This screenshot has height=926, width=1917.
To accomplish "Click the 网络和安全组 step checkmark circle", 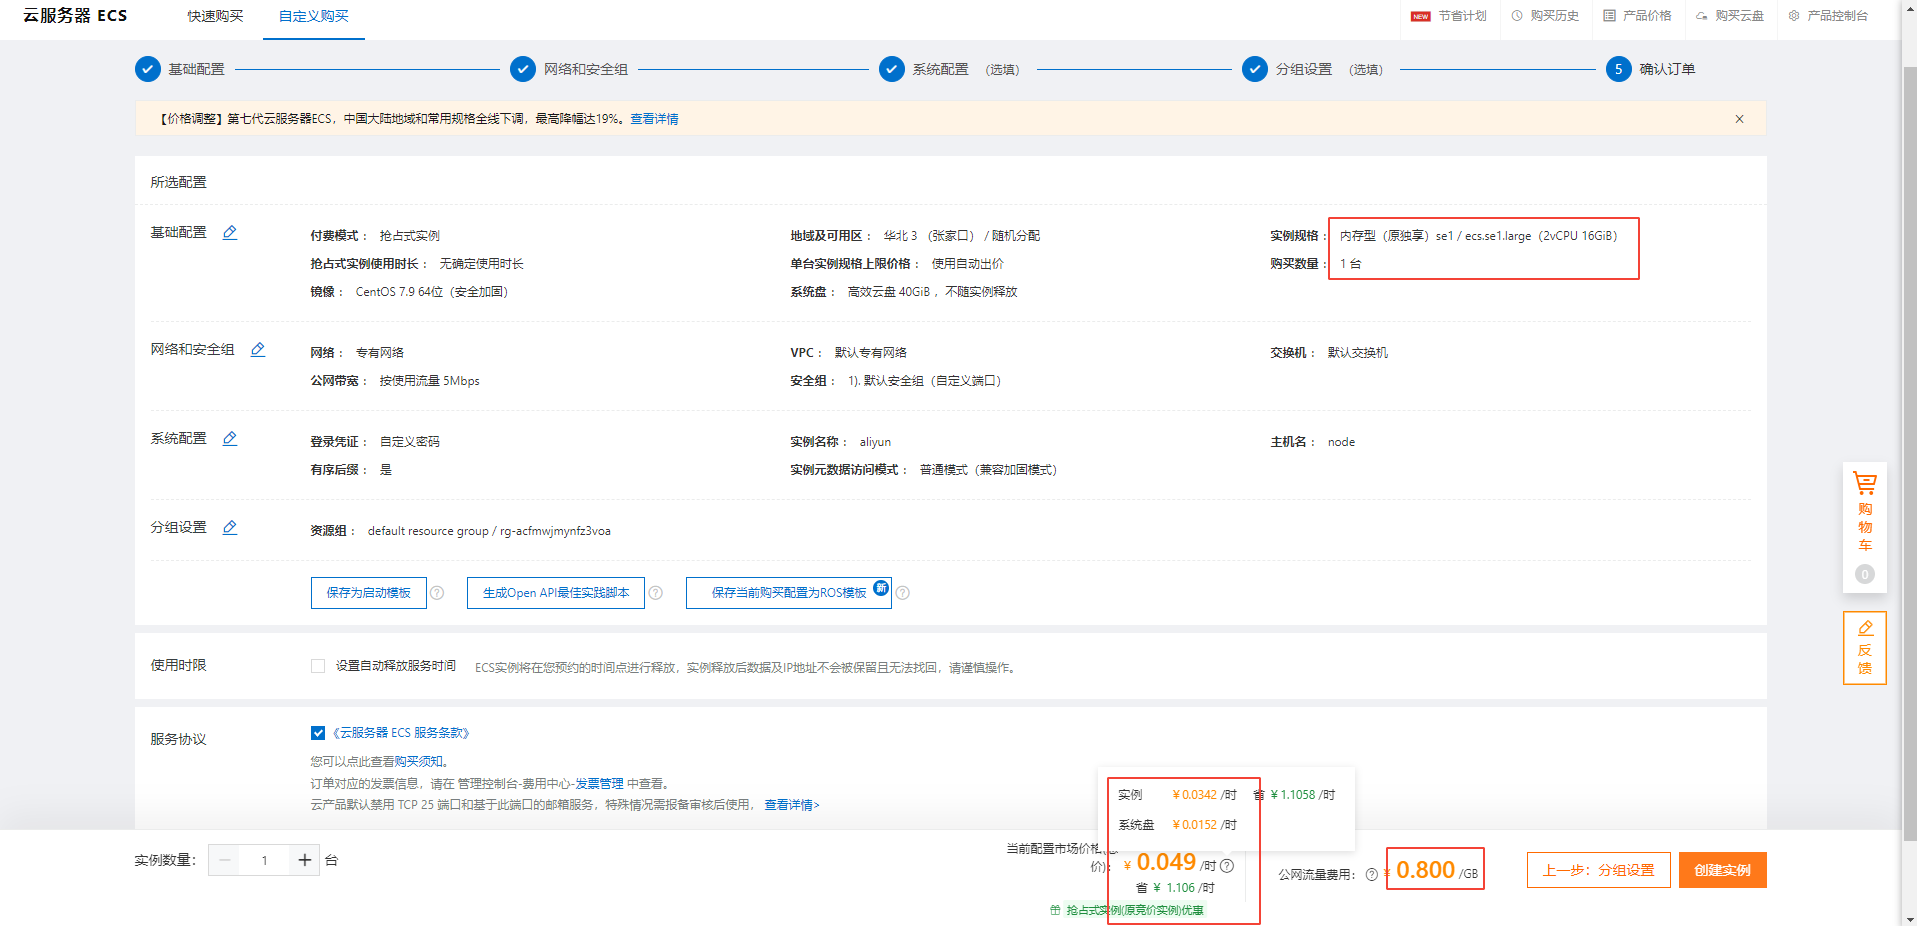I will pos(523,69).
